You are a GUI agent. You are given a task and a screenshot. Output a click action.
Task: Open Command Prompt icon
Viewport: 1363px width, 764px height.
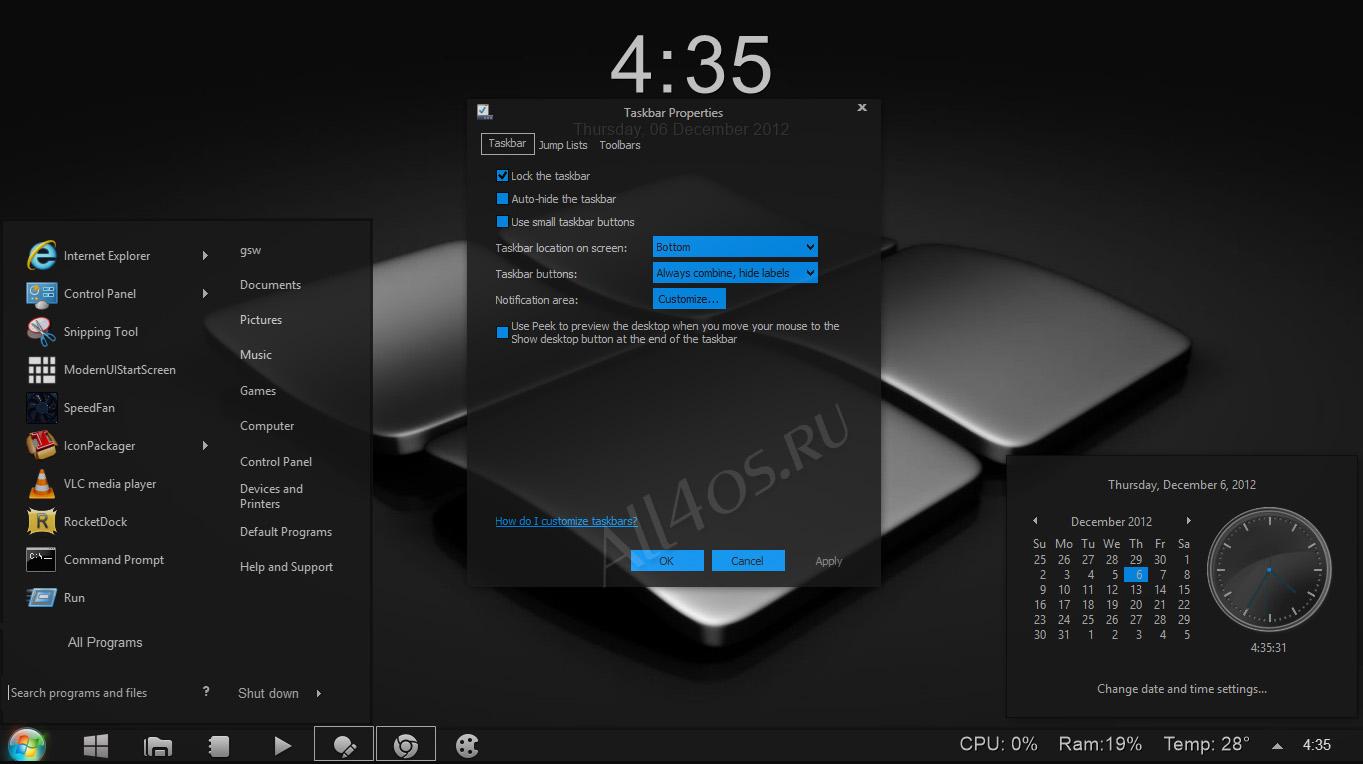(41, 560)
